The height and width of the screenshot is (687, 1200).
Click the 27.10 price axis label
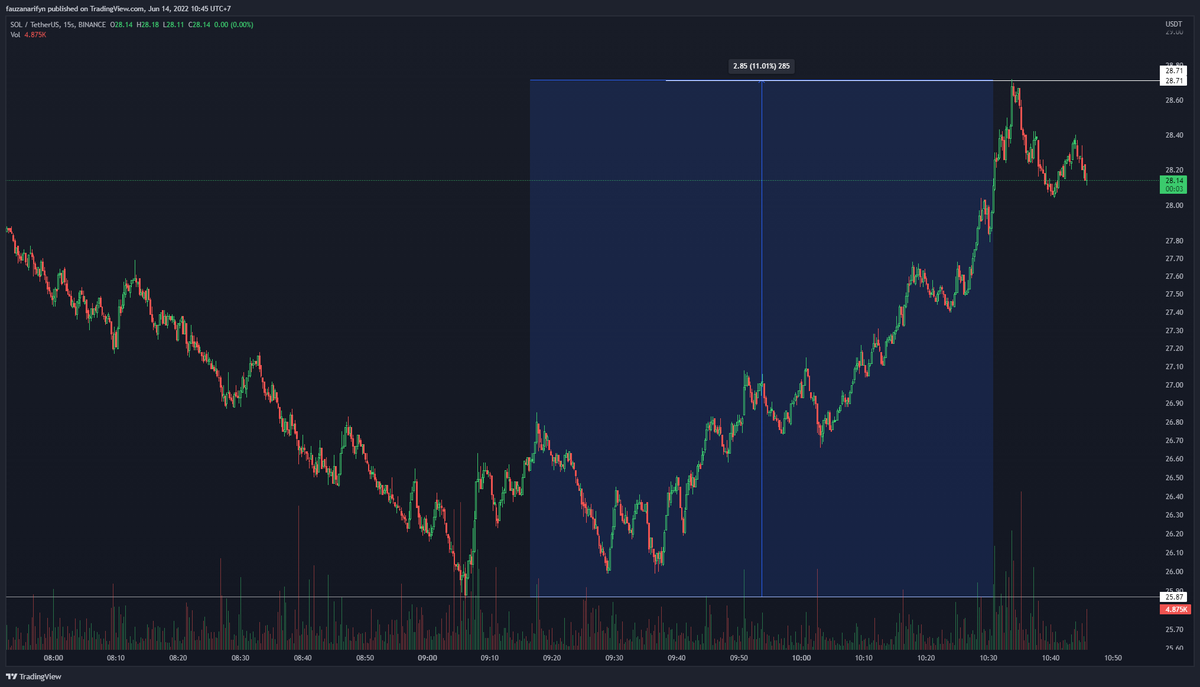pos(1174,367)
